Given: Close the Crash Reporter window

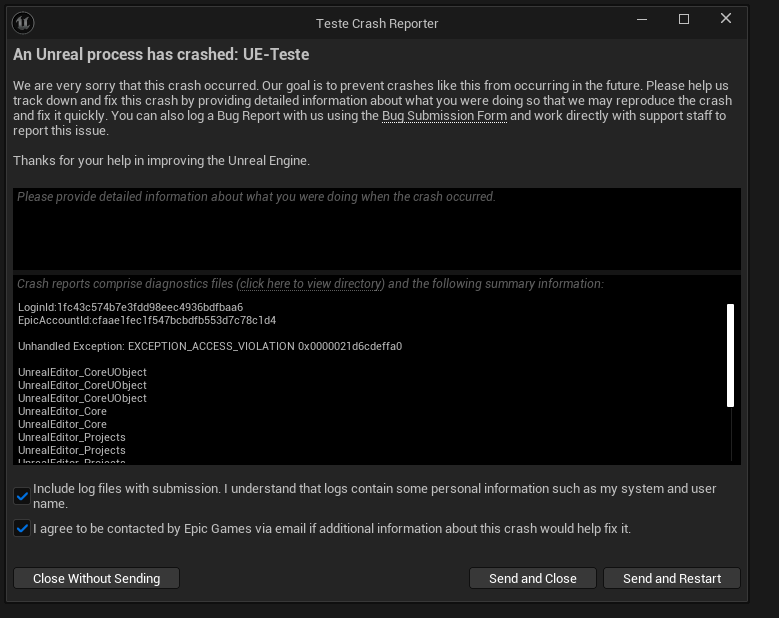Looking at the screenshot, I should (726, 19).
